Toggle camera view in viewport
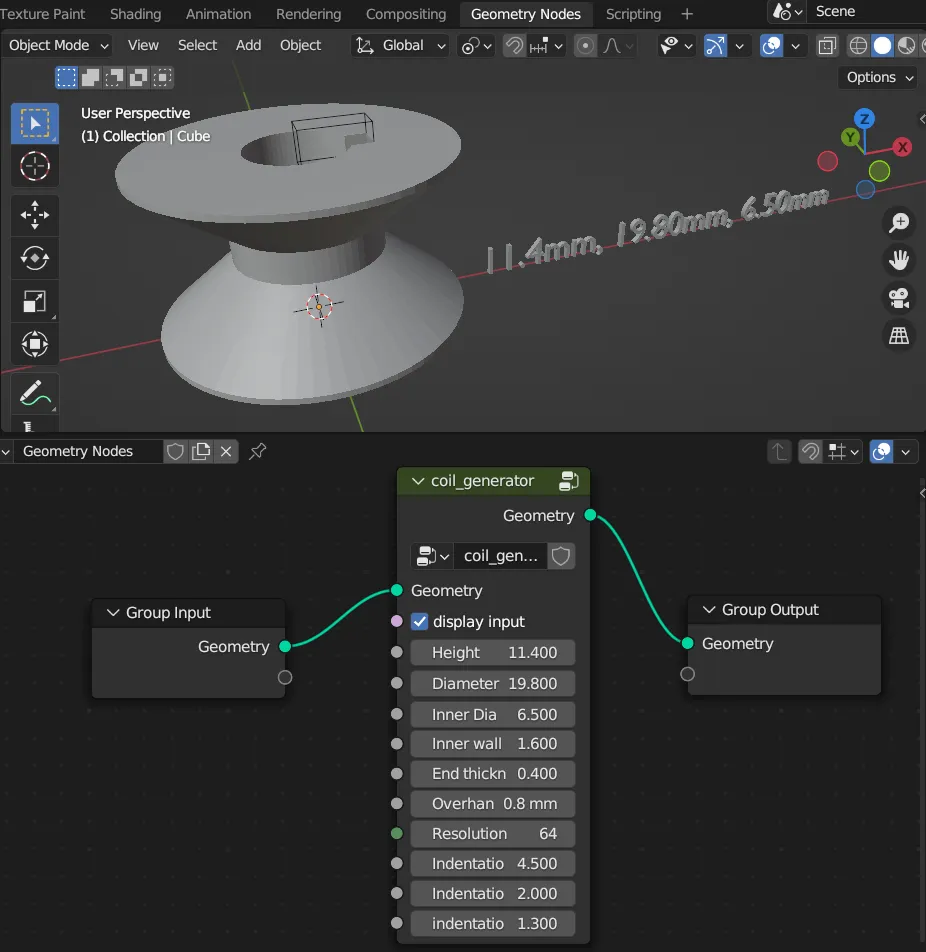The image size is (926, 952). click(x=899, y=298)
